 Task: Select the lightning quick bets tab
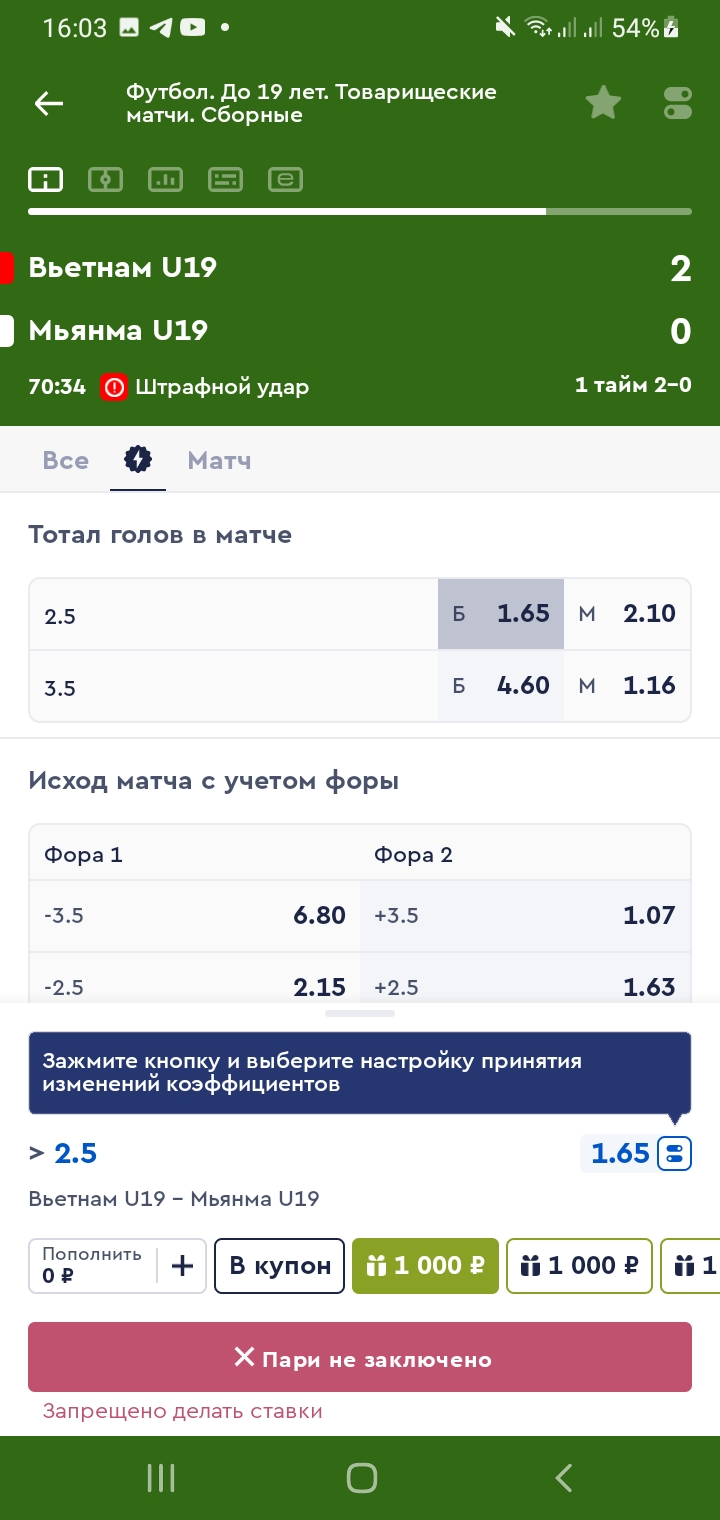tap(138, 460)
